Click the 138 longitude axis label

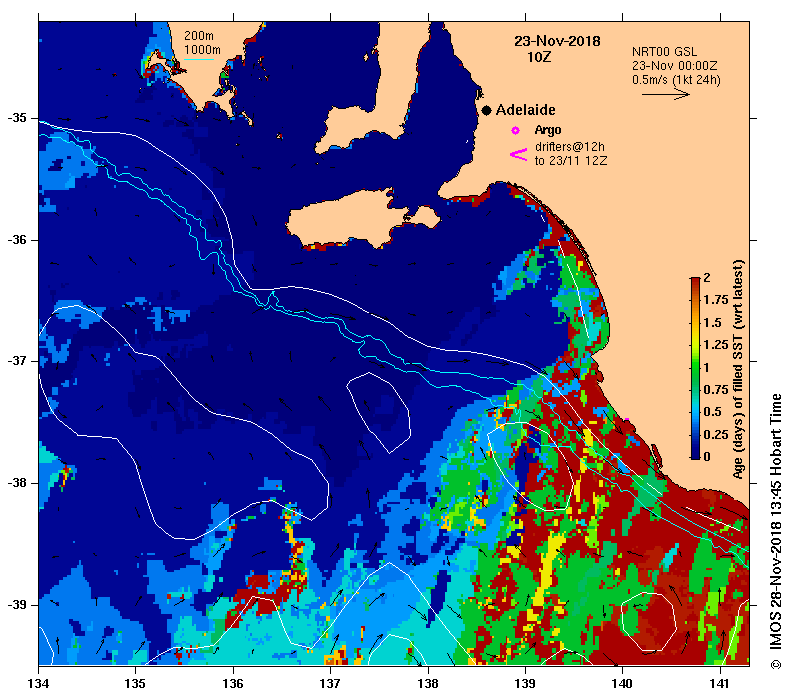pyautogui.click(x=427, y=683)
